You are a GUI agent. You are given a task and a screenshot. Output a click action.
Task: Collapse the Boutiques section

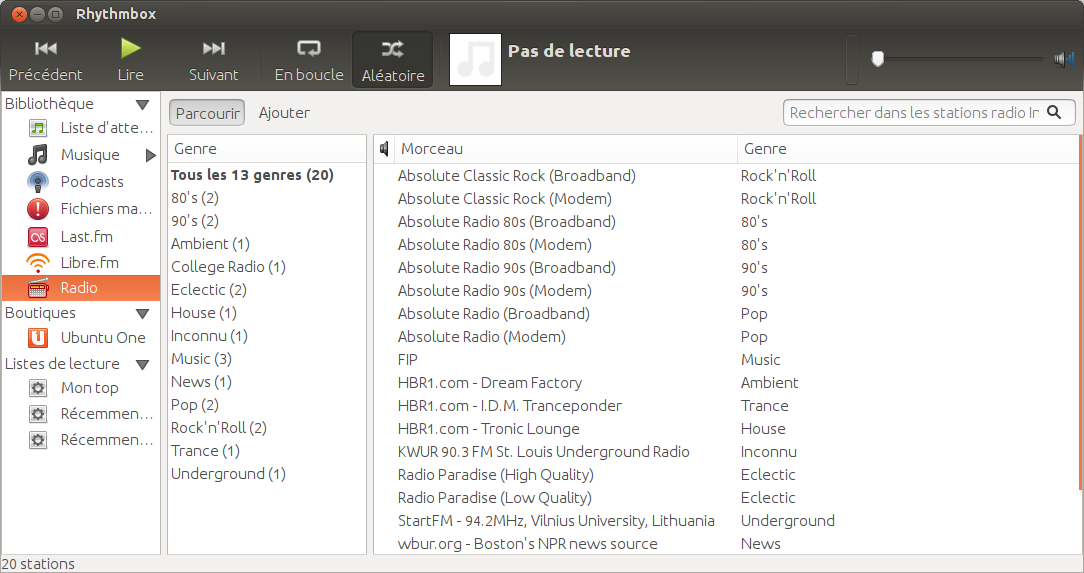[x=142, y=314]
